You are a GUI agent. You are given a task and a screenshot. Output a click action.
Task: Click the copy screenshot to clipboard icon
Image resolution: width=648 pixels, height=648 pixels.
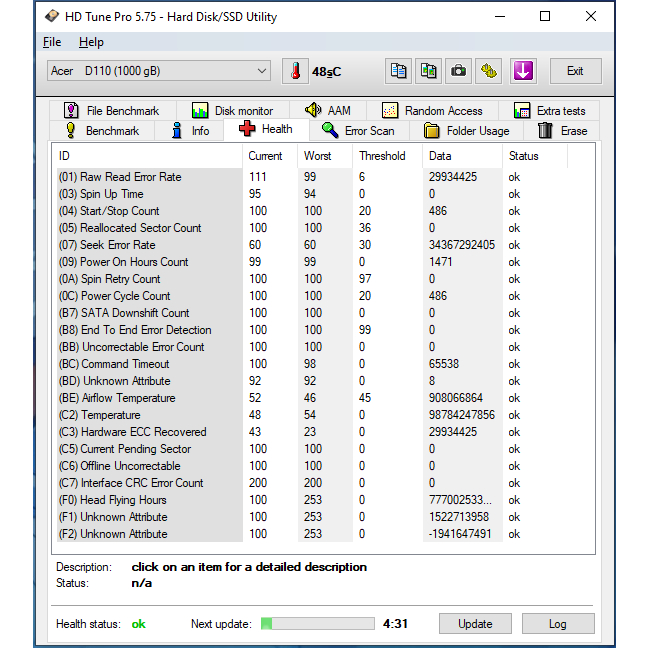pos(428,71)
